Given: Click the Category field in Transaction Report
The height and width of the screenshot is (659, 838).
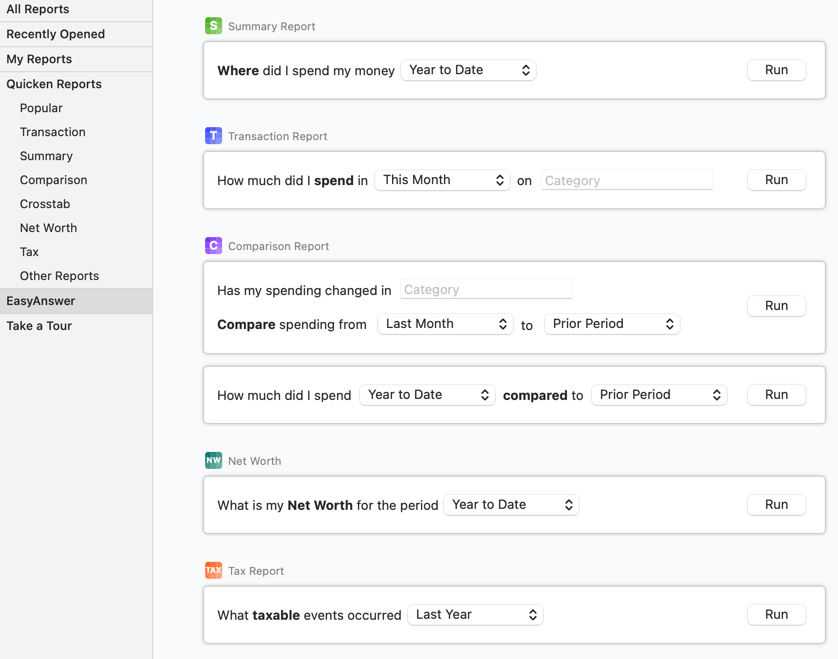Looking at the screenshot, I should point(627,179).
